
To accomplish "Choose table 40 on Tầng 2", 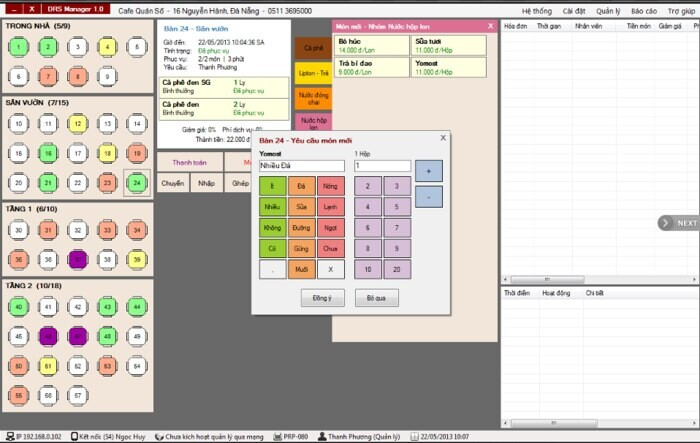I will click(x=18, y=307).
